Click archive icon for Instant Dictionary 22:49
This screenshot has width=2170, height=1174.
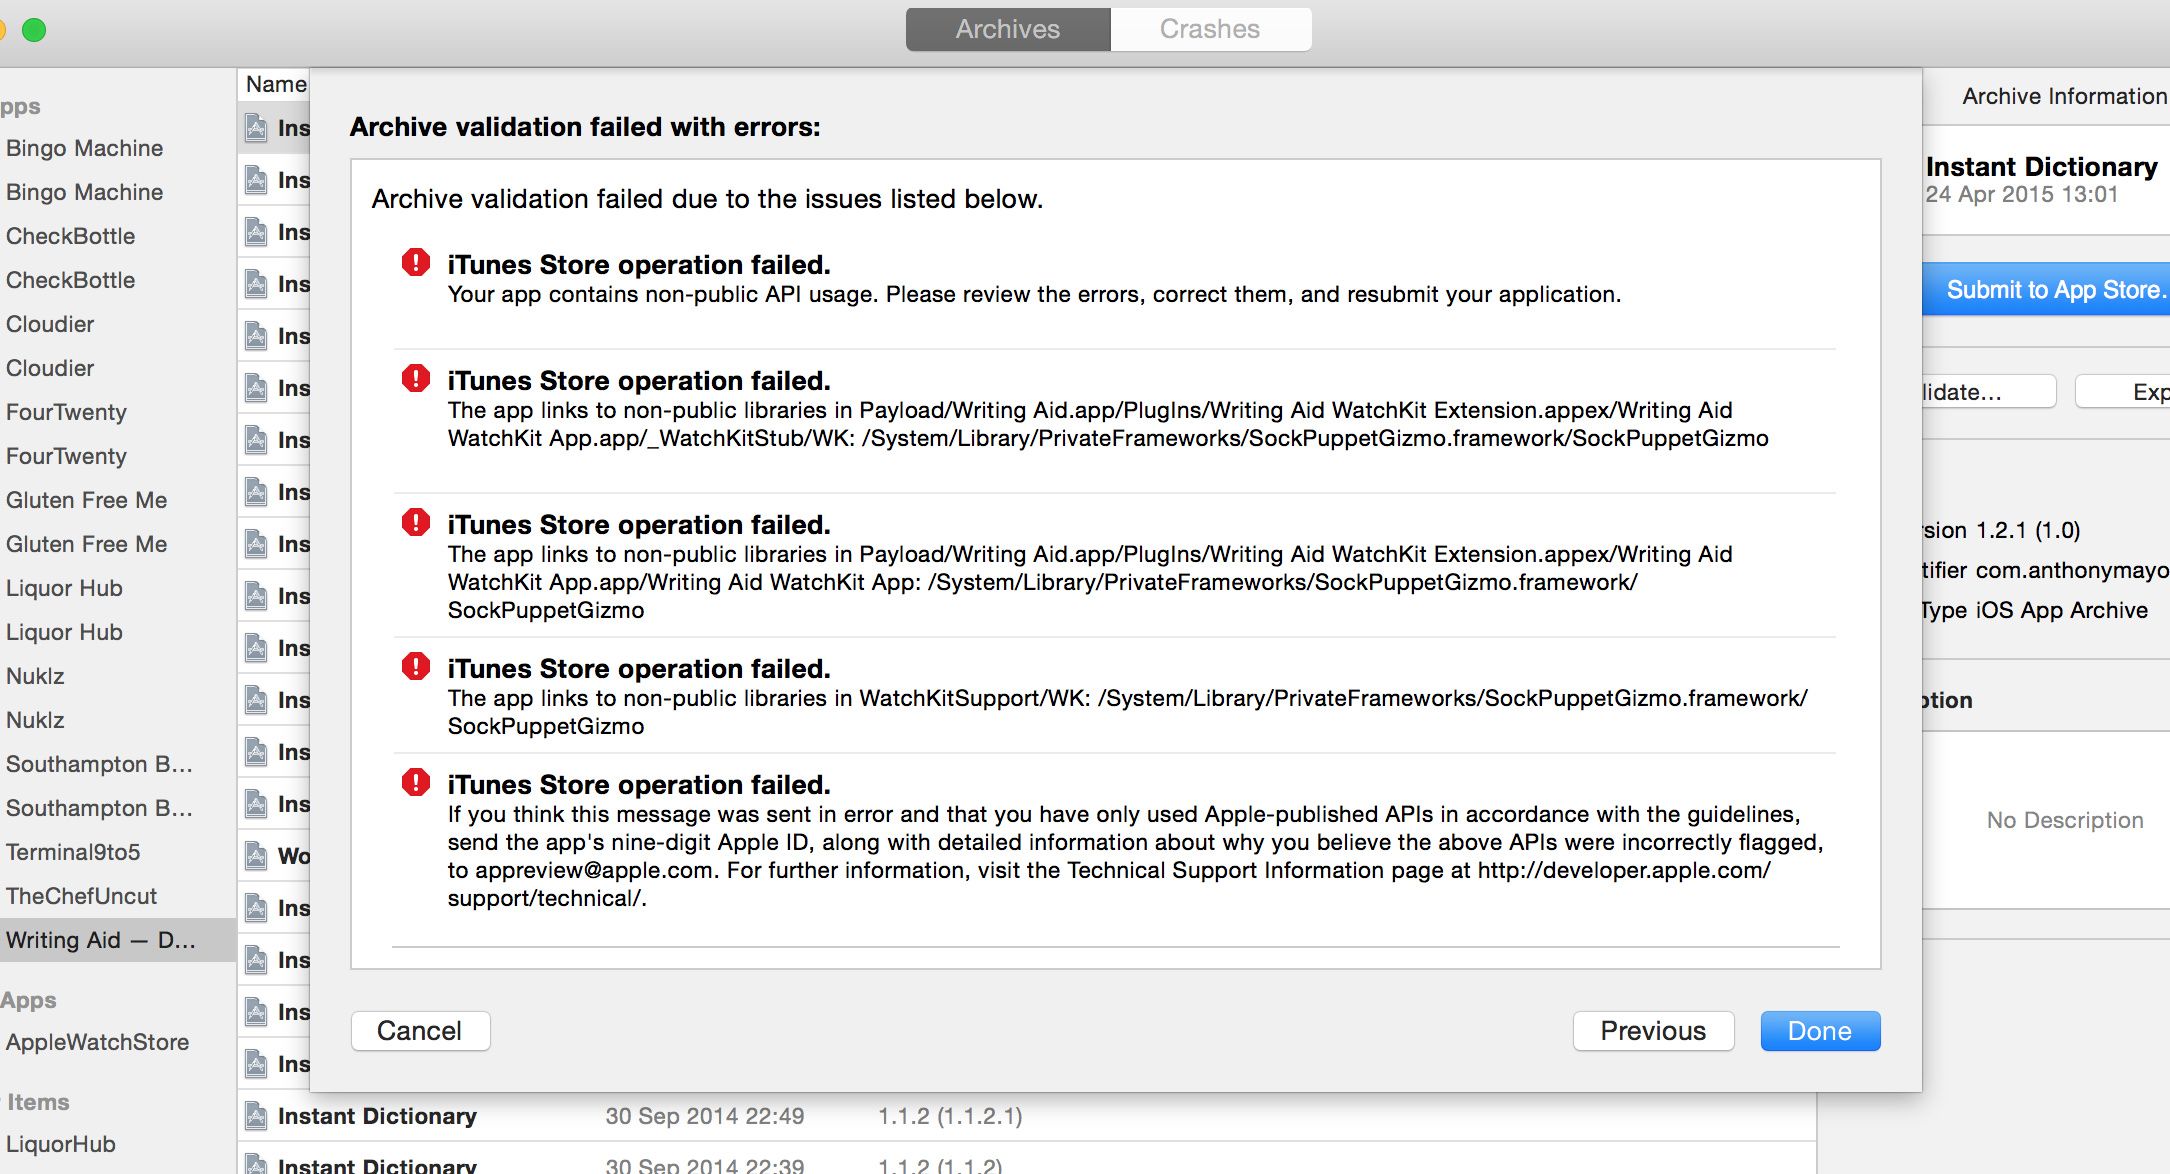pos(257,1116)
